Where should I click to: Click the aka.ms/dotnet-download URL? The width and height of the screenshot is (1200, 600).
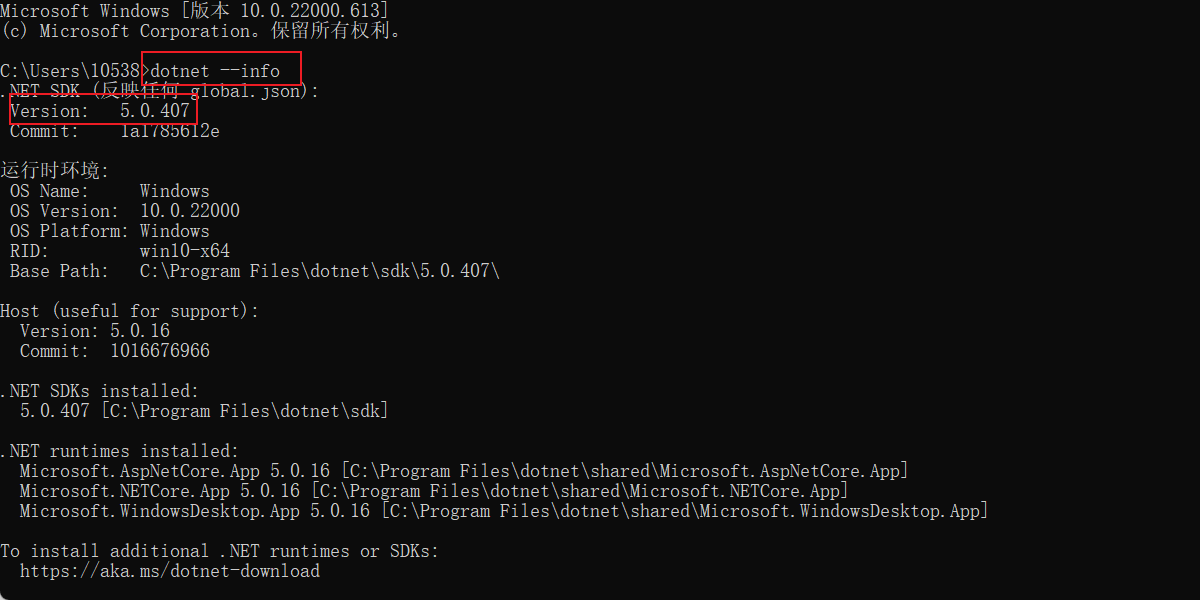coord(170,571)
